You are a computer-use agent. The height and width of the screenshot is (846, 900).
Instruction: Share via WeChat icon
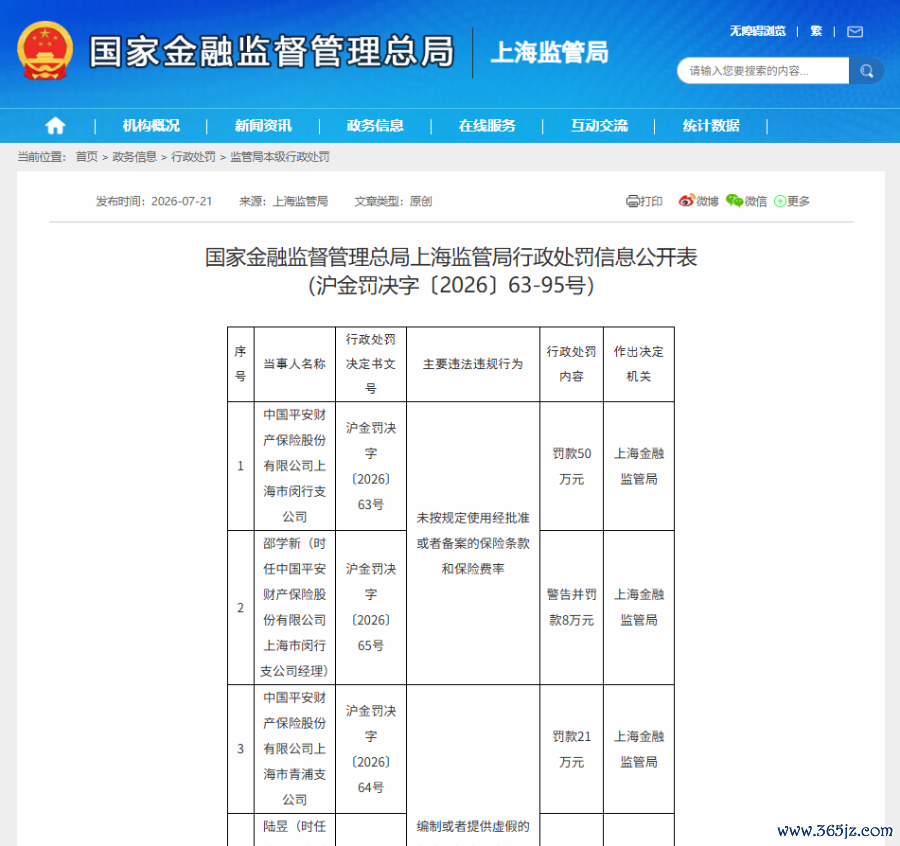(x=746, y=201)
